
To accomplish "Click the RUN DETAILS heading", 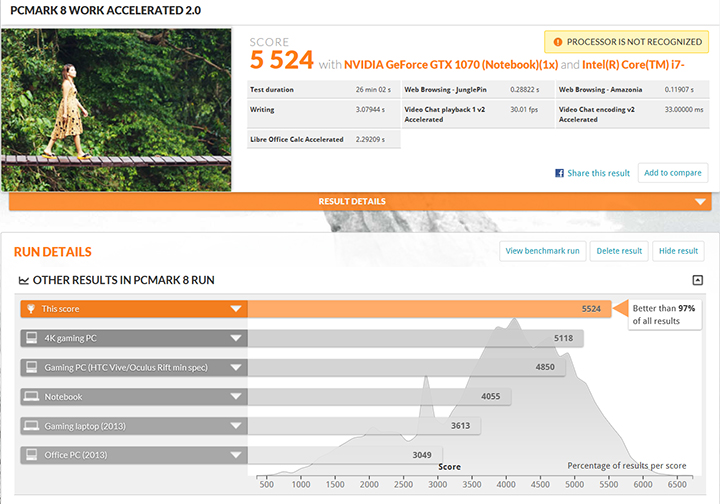I will 53,252.
